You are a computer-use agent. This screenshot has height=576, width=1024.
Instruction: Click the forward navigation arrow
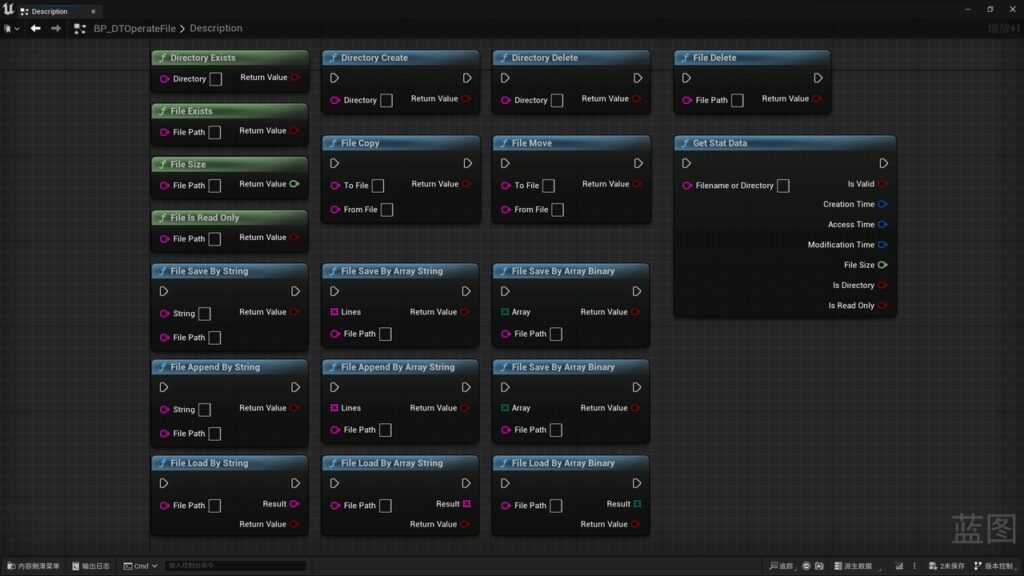(56, 28)
